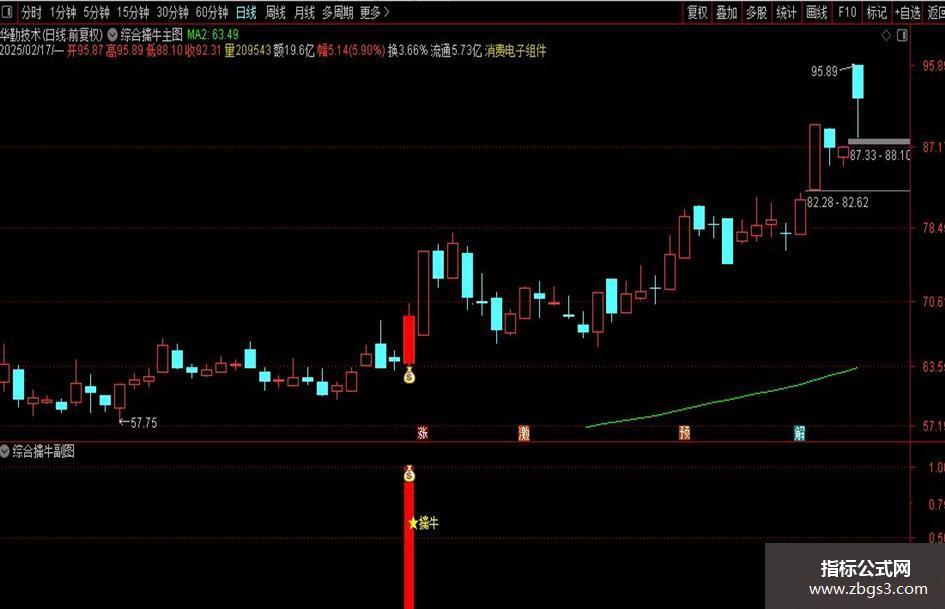
Task: Click the 量209543 volume value
Action: 248,51
